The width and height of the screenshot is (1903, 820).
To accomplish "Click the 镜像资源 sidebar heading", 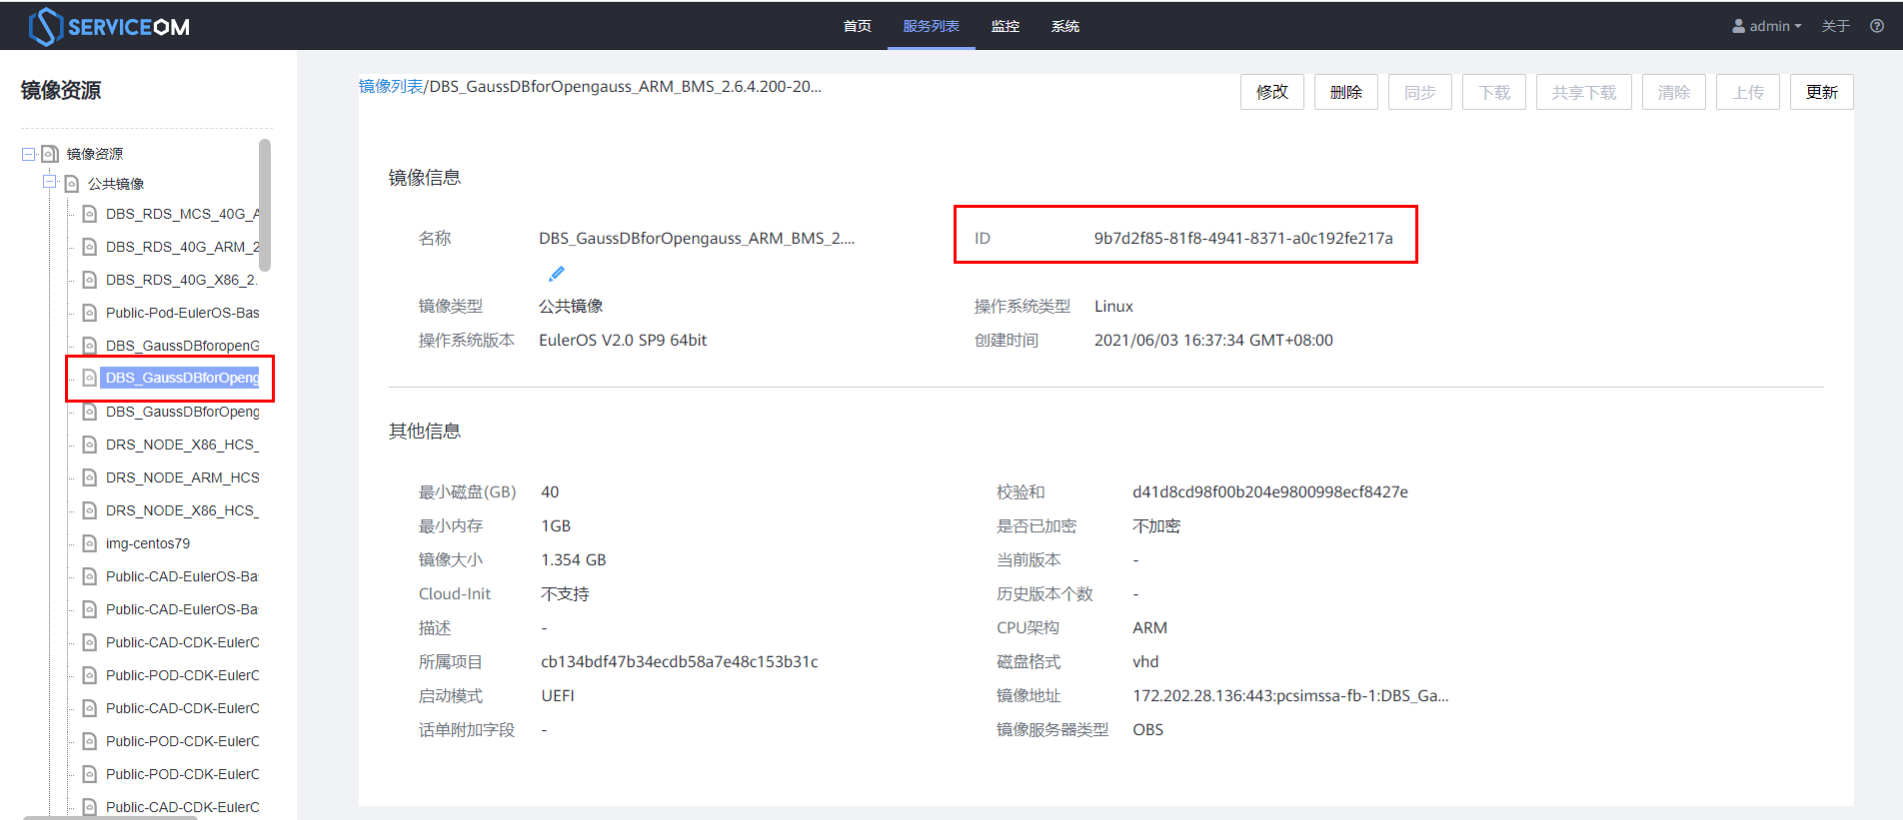I will pos(61,91).
